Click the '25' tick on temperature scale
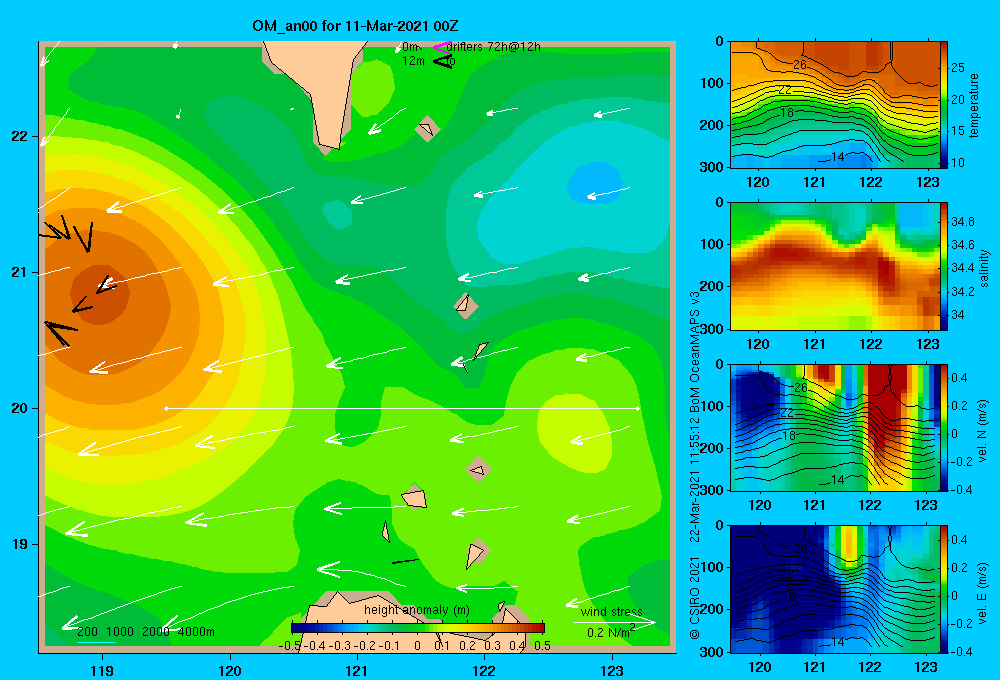This screenshot has height=680, width=1000. click(958, 68)
